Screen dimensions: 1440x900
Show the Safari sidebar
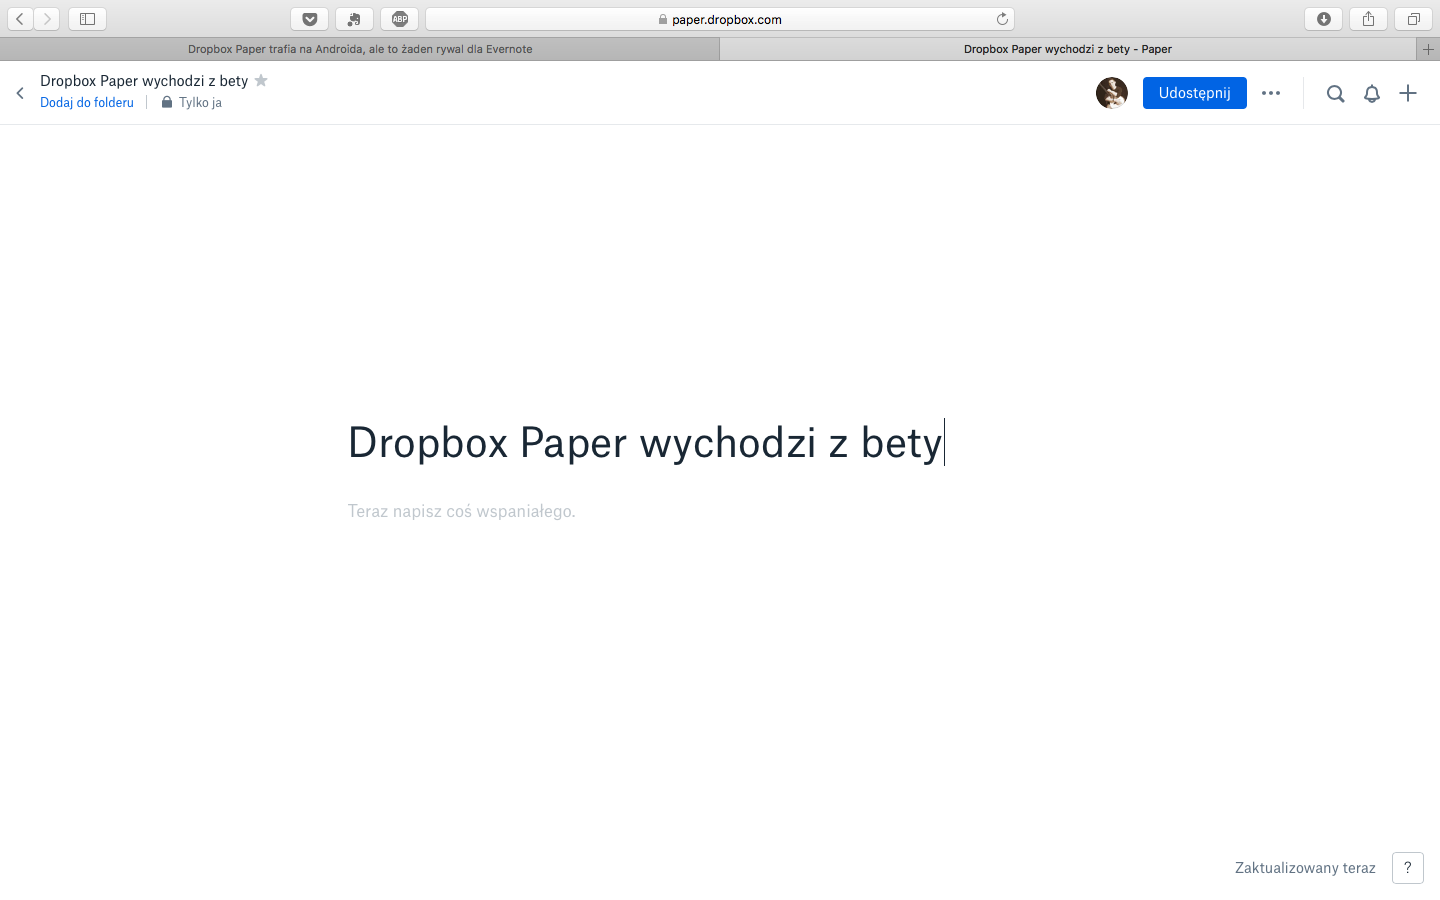pos(87,19)
